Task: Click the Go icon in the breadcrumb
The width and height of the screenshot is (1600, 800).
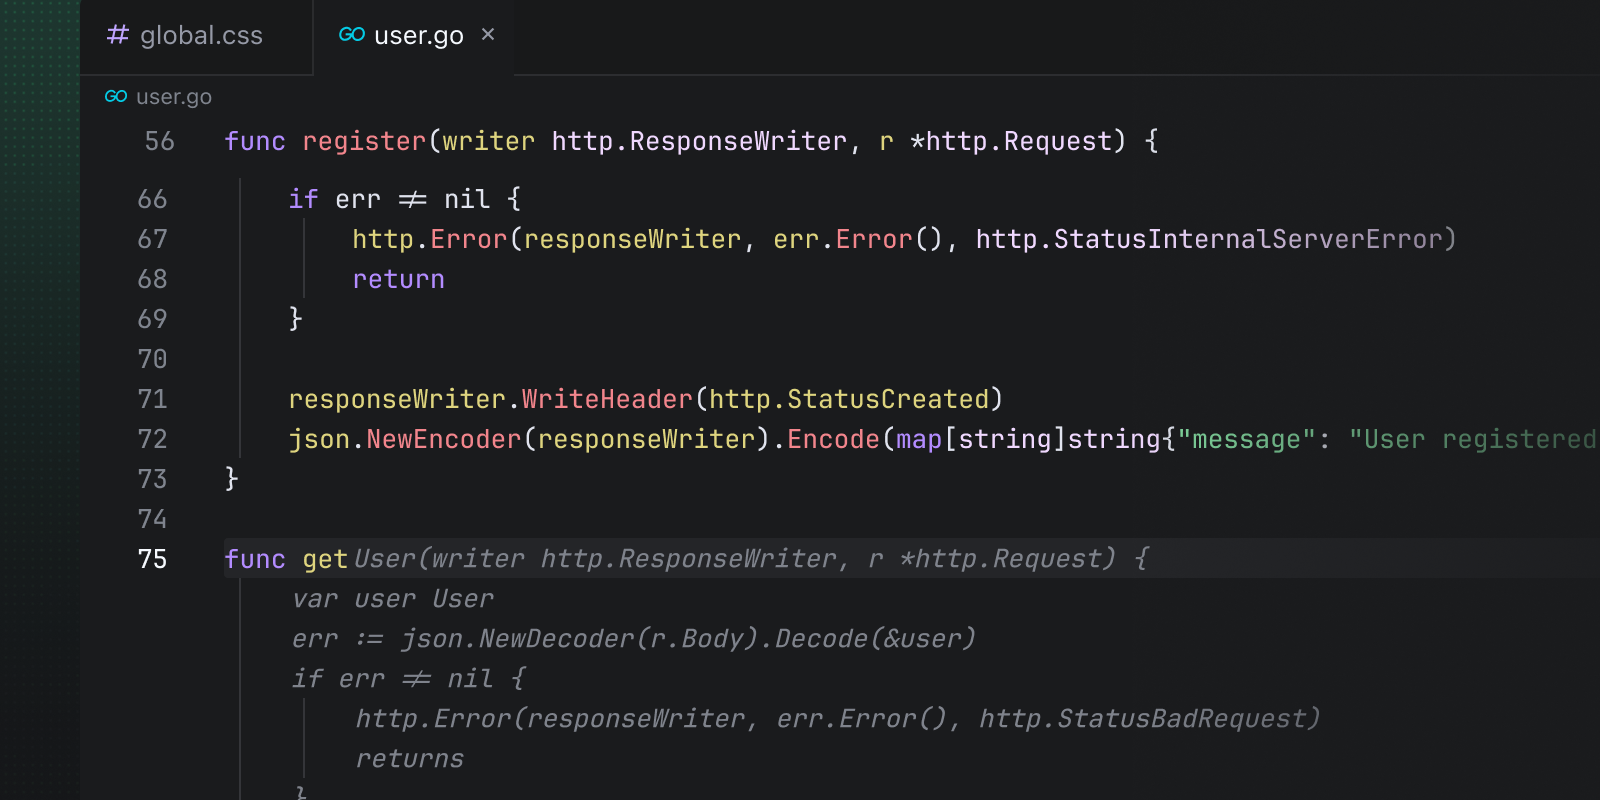Action: (x=116, y=97)
